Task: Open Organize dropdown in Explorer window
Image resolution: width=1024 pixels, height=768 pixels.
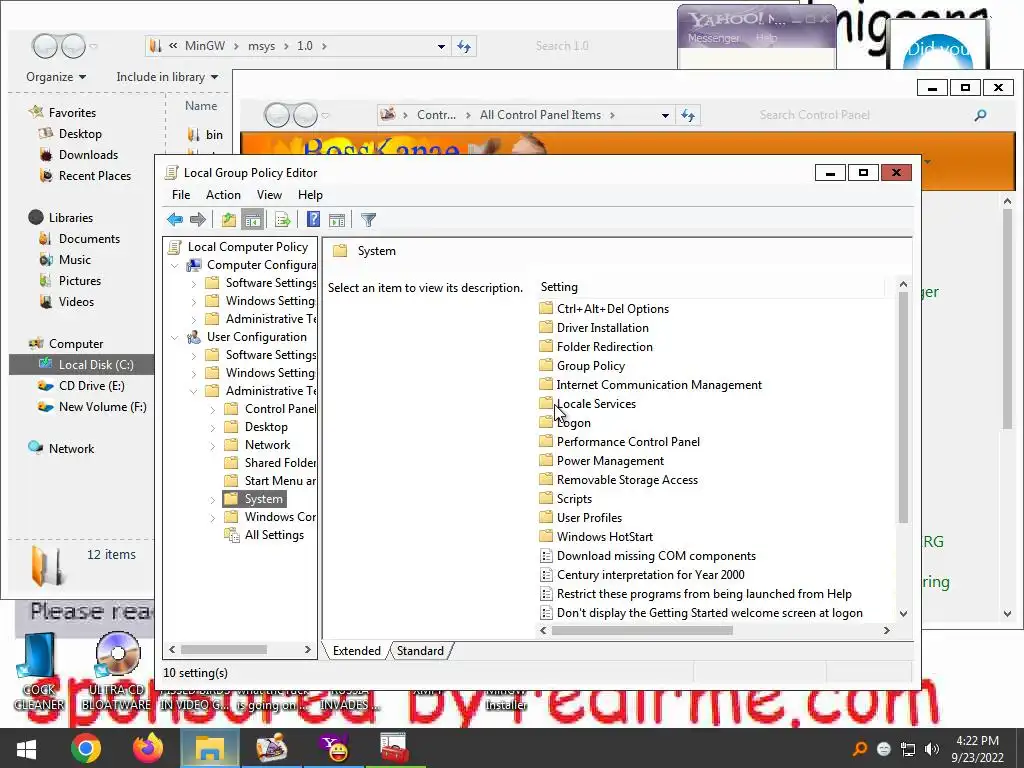Action: [x=56, y=76]
